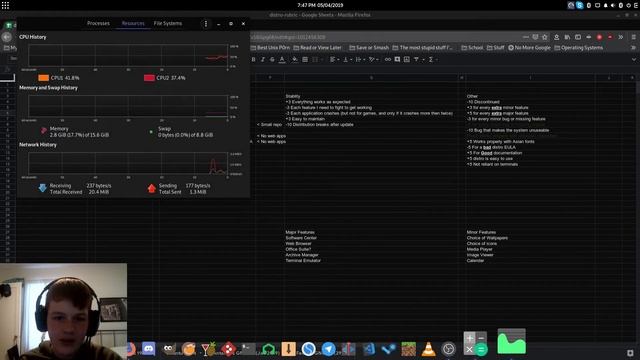Click the filter icon in Sheets toolbar
The height and width of the screenshot is (360, 640).
point(416,60)
